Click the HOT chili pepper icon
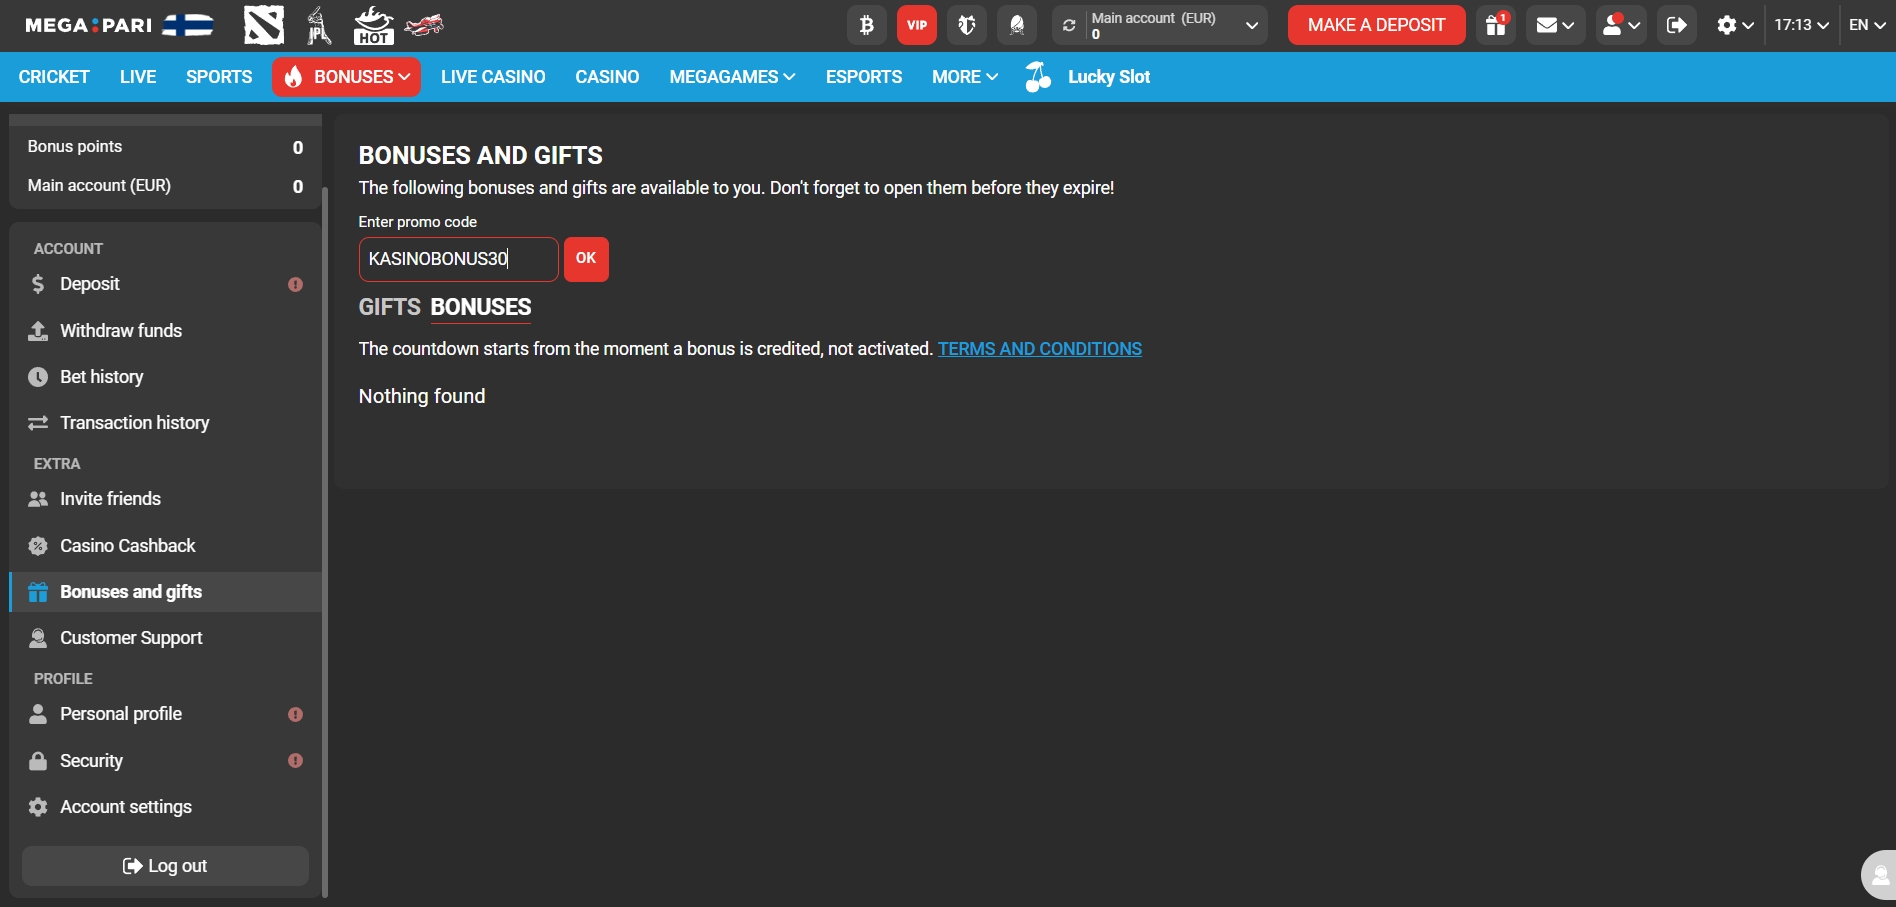Viewport: 1896px width, 907px height. [373, 26]
